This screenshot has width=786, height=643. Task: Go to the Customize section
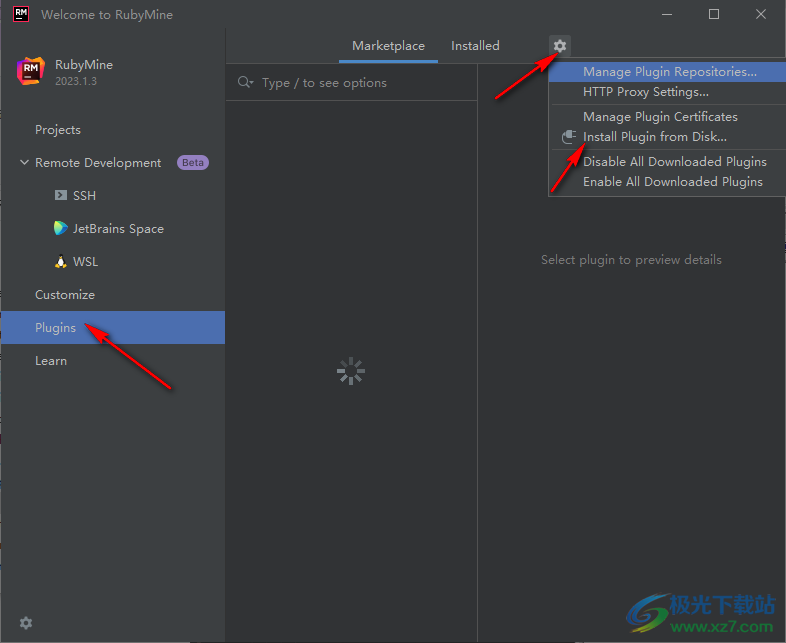pyautogui.click(x=65, y=295)
